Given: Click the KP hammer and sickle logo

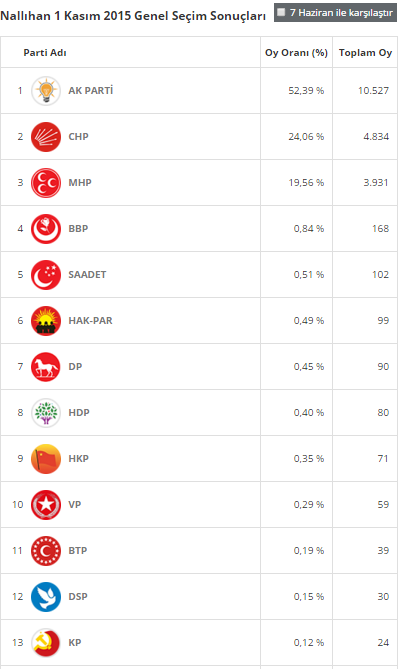Looking at the screenshot, I should 46,643.
